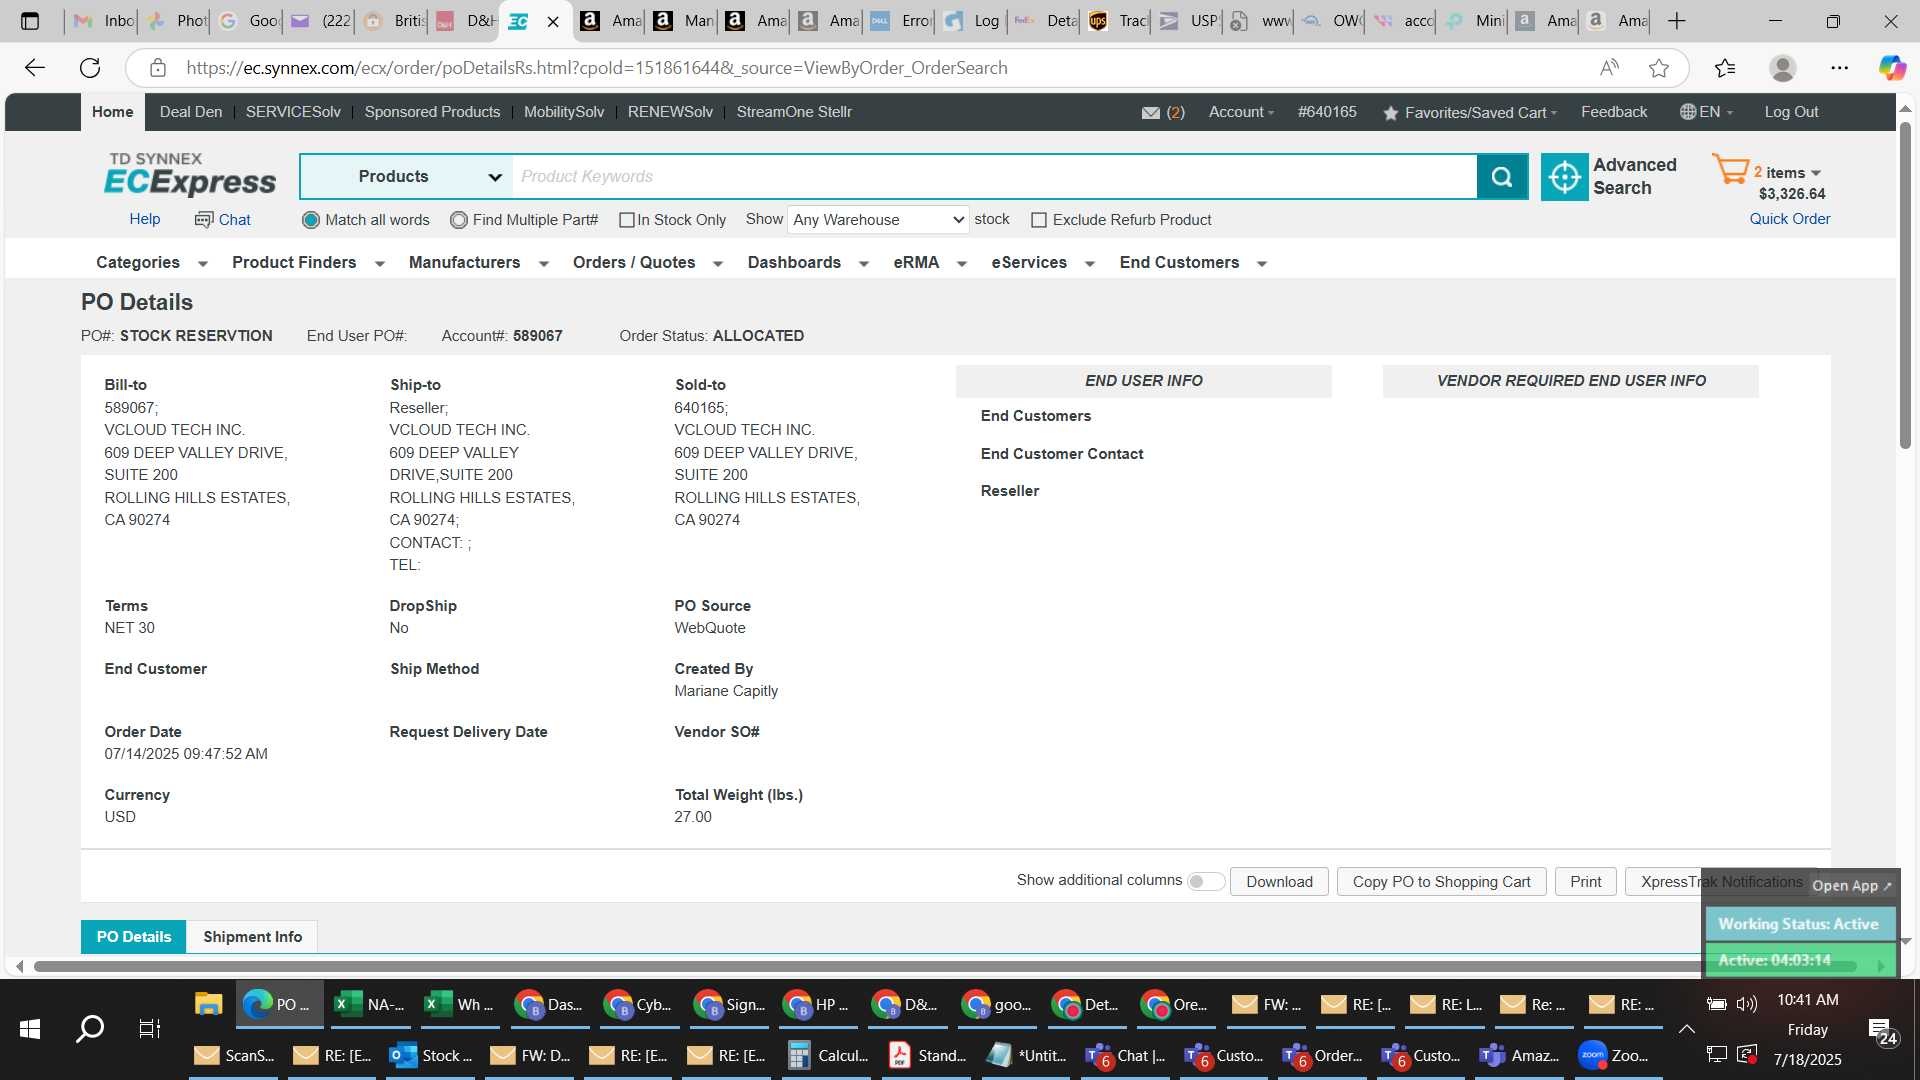Click the Open App overlay button
The width and height of the screenshot is (1920, 1080).
pos(1851,886)
